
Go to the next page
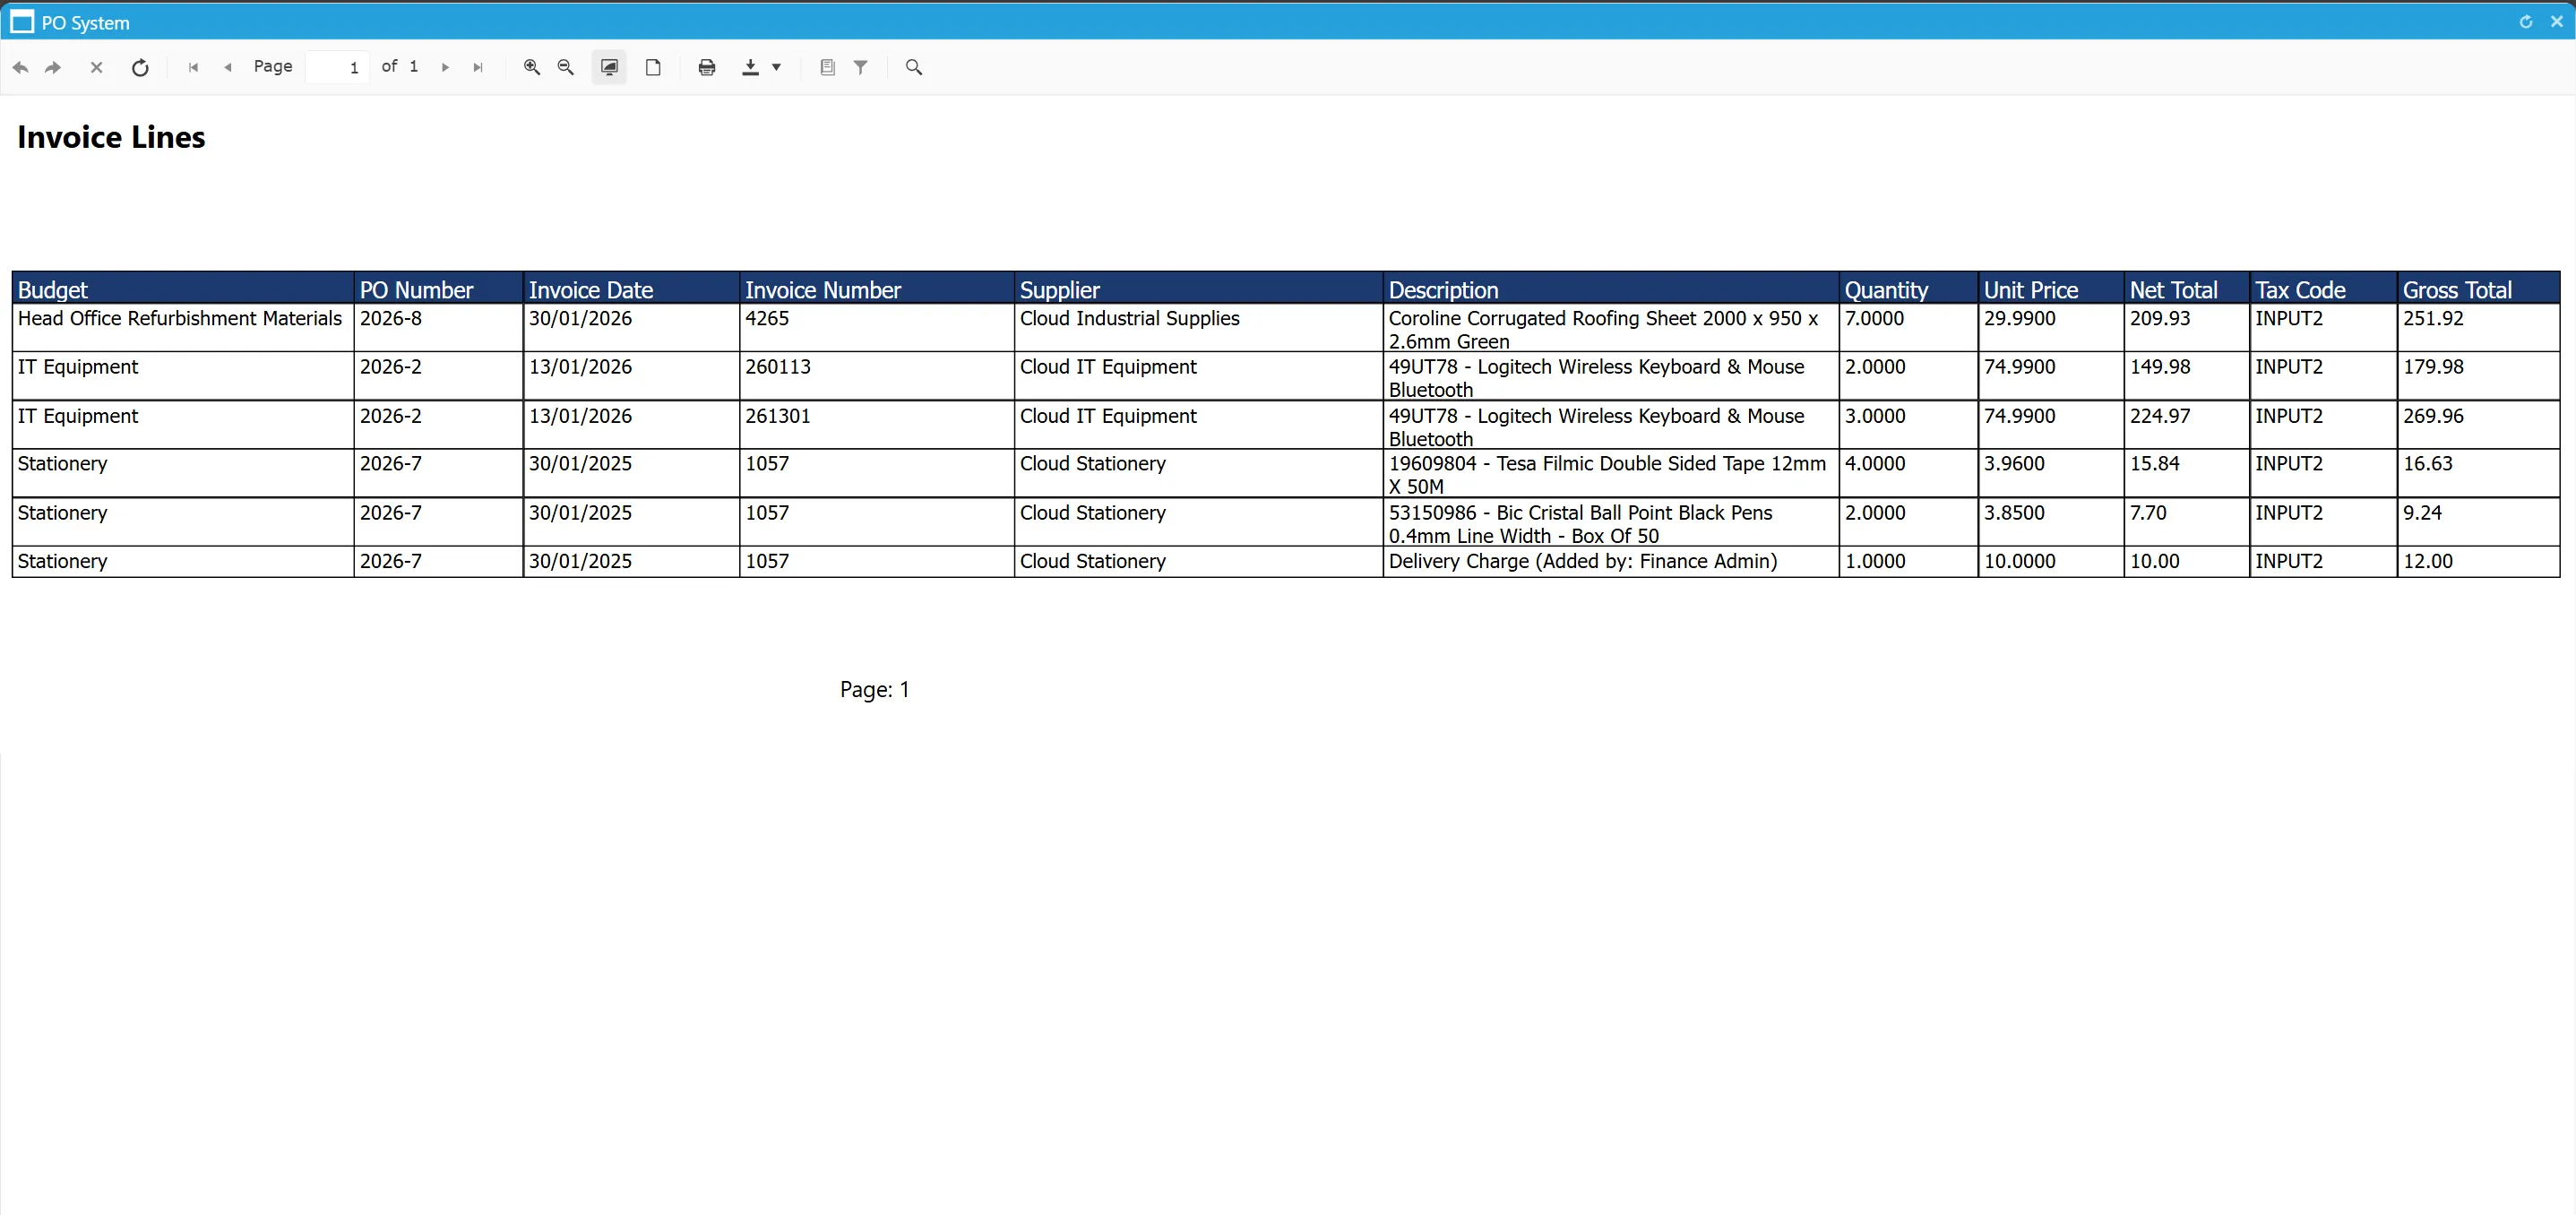coord(445,67)
